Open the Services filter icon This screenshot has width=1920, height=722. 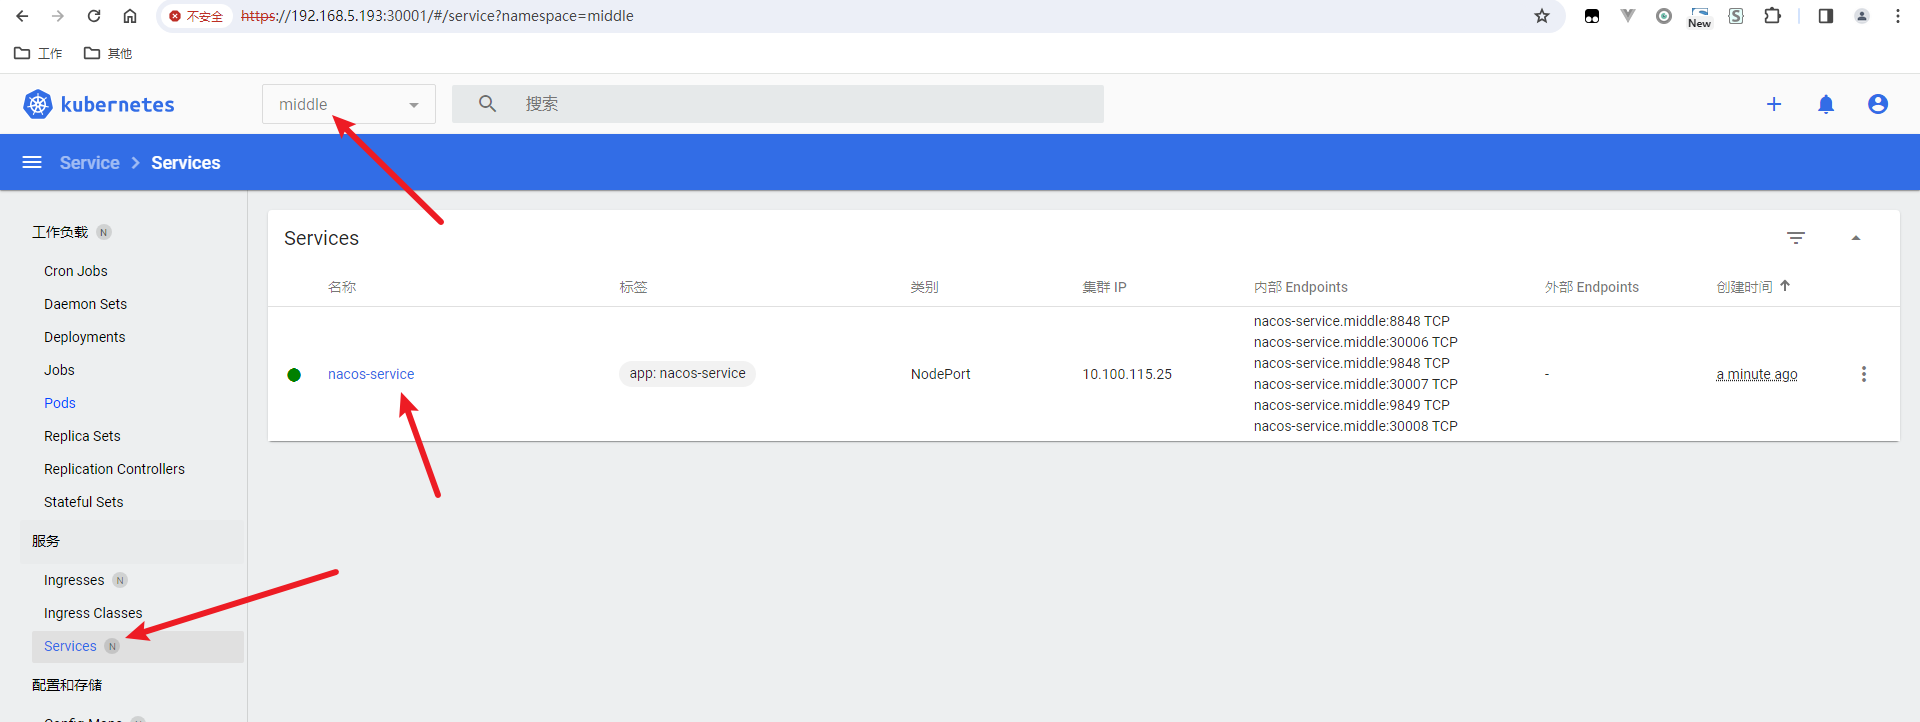point(1796,238)
